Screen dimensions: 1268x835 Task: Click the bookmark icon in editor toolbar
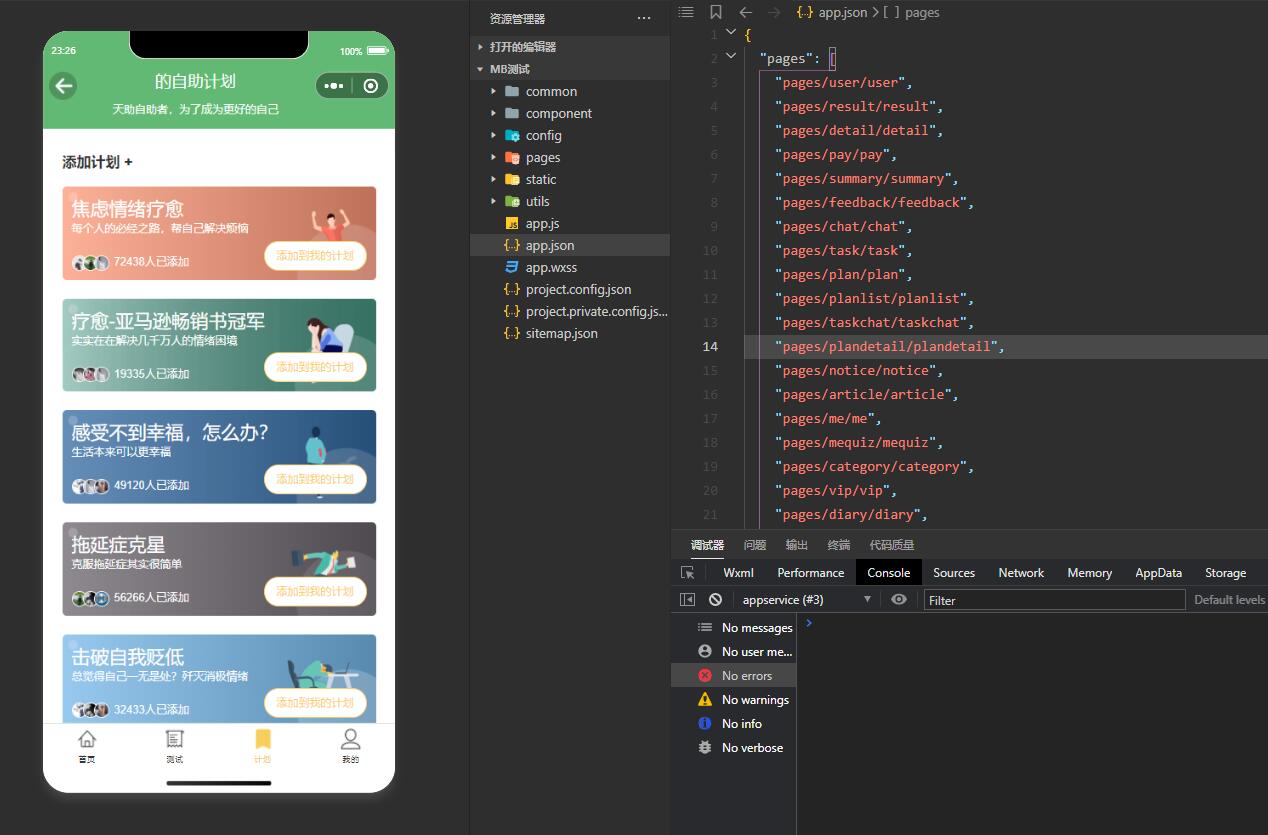(x=715, y=12)
